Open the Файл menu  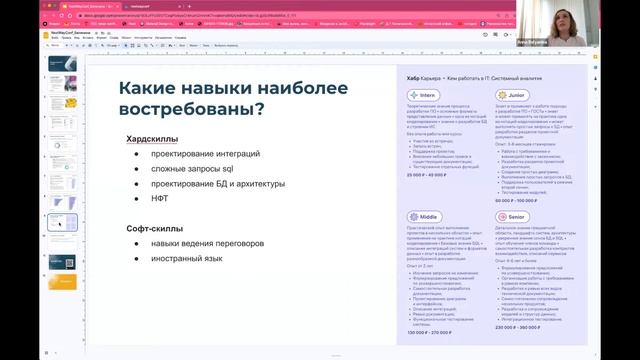55,38
